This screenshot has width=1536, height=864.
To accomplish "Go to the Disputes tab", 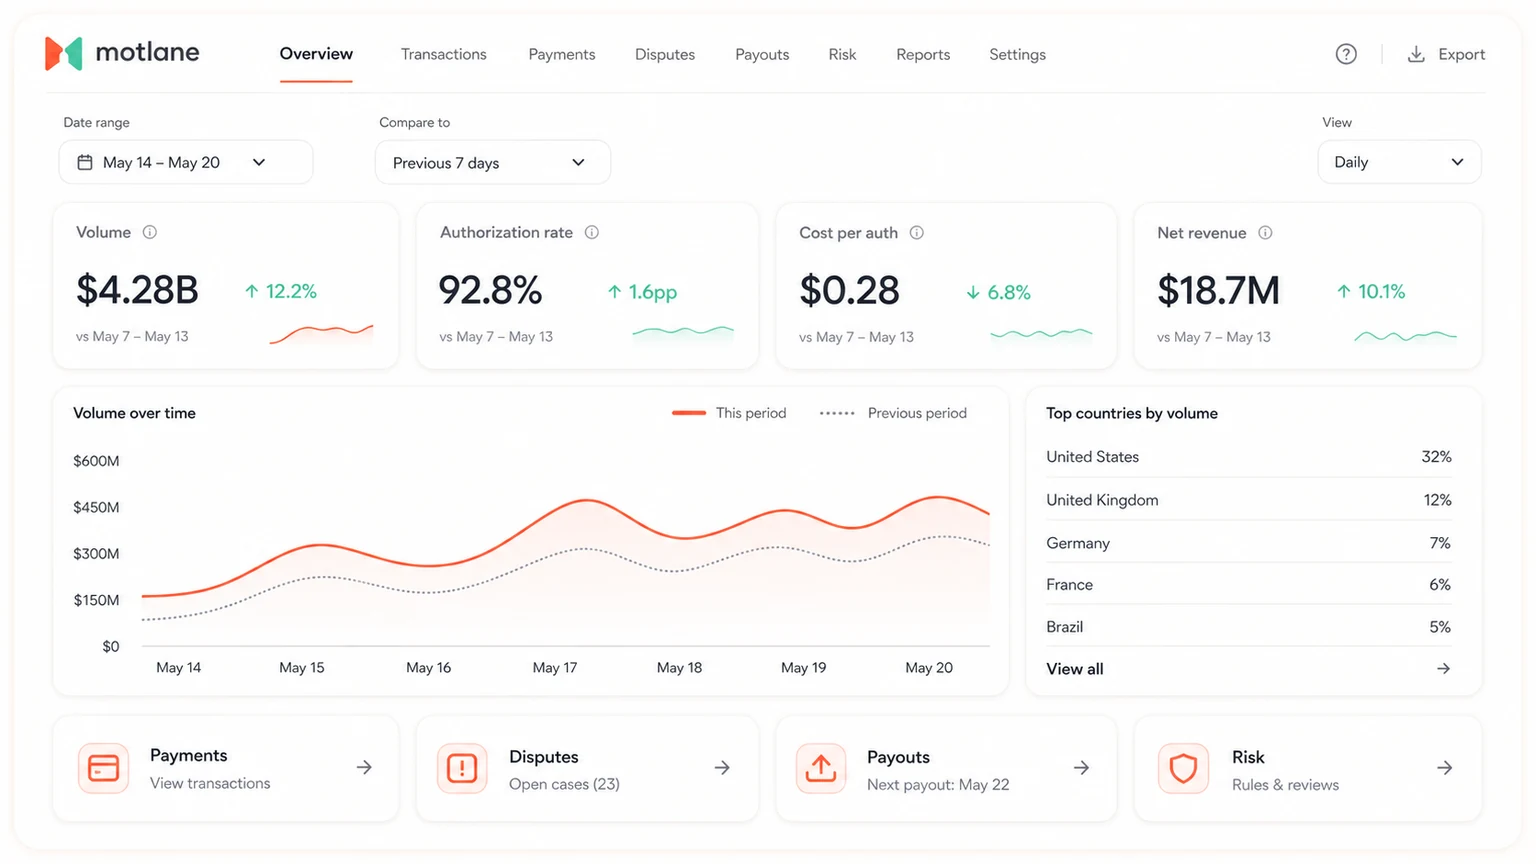I will click(665, 54).
